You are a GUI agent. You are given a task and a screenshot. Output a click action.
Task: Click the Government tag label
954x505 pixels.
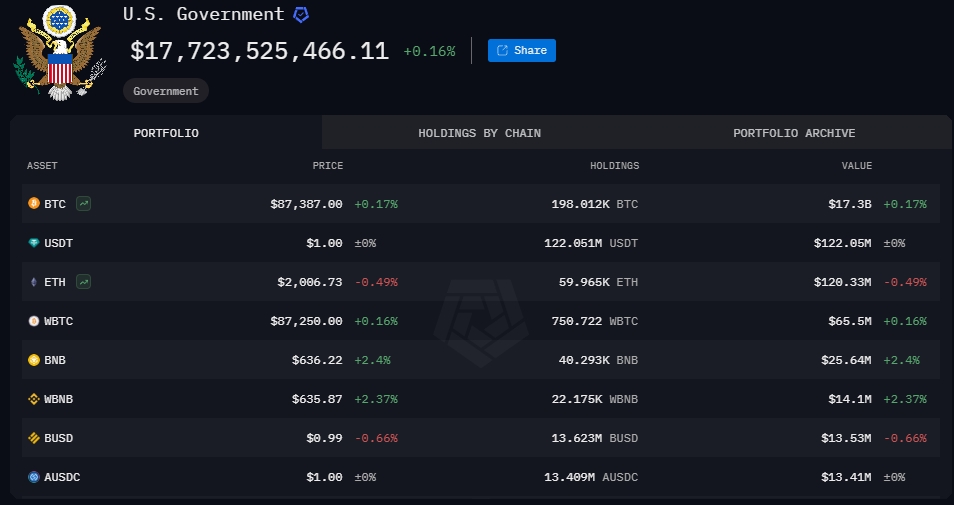(165, 91)
